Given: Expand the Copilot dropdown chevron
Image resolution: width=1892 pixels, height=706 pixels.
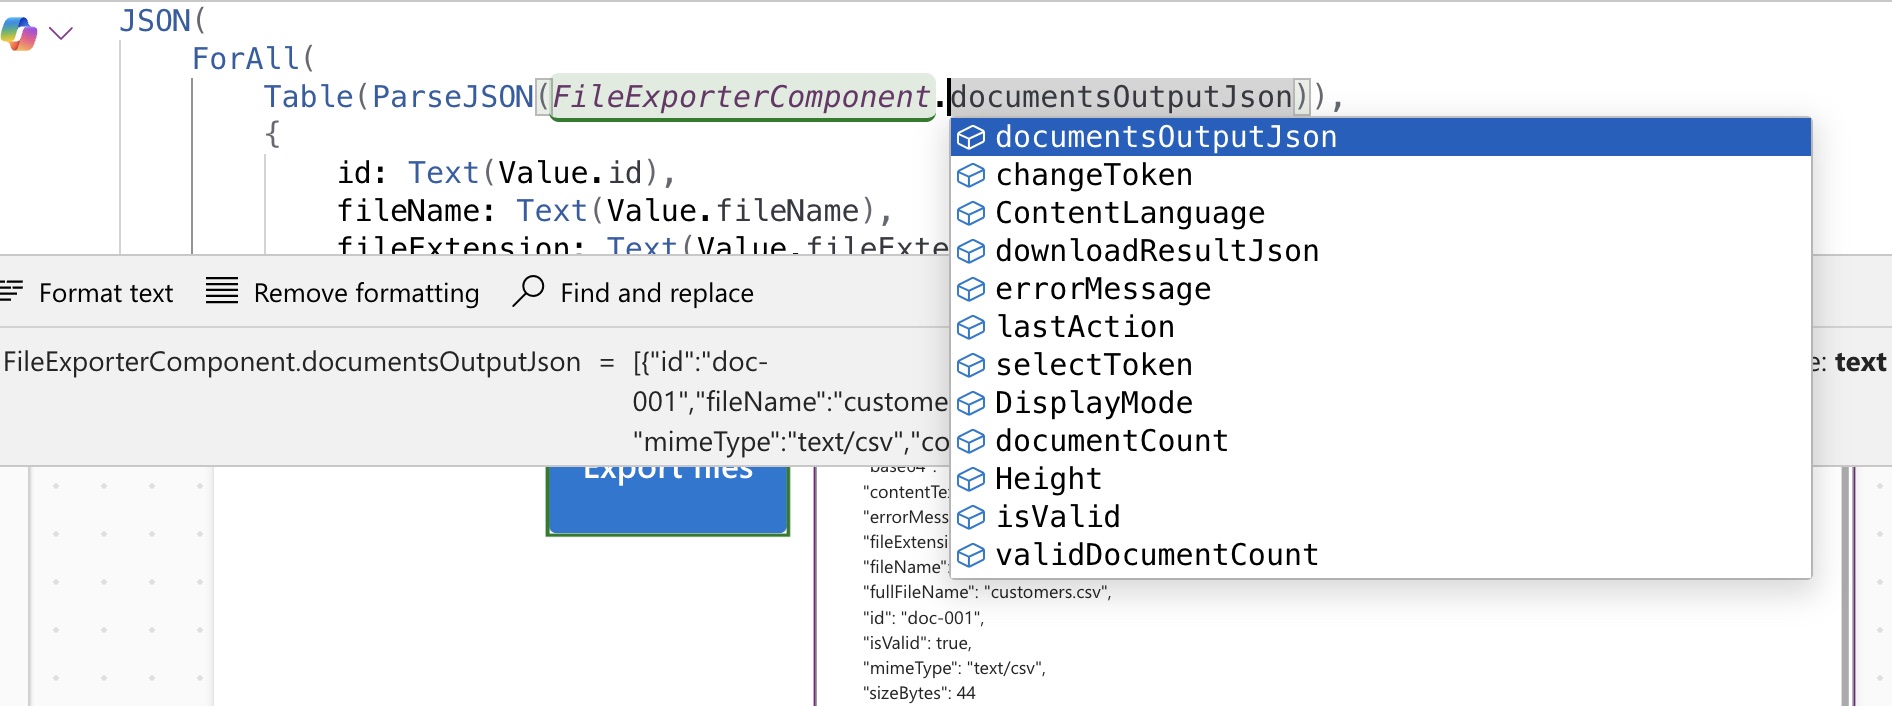Looking at the screenshot, I should tap(61, 34).
